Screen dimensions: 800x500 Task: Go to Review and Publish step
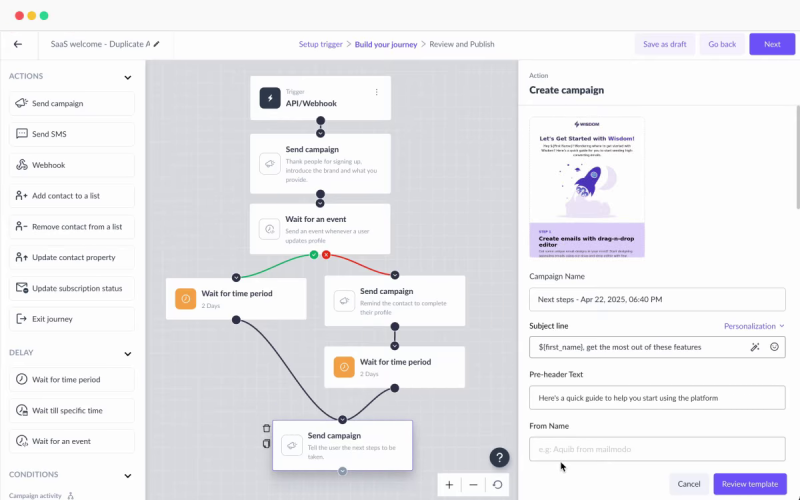(x=462, y=44)
